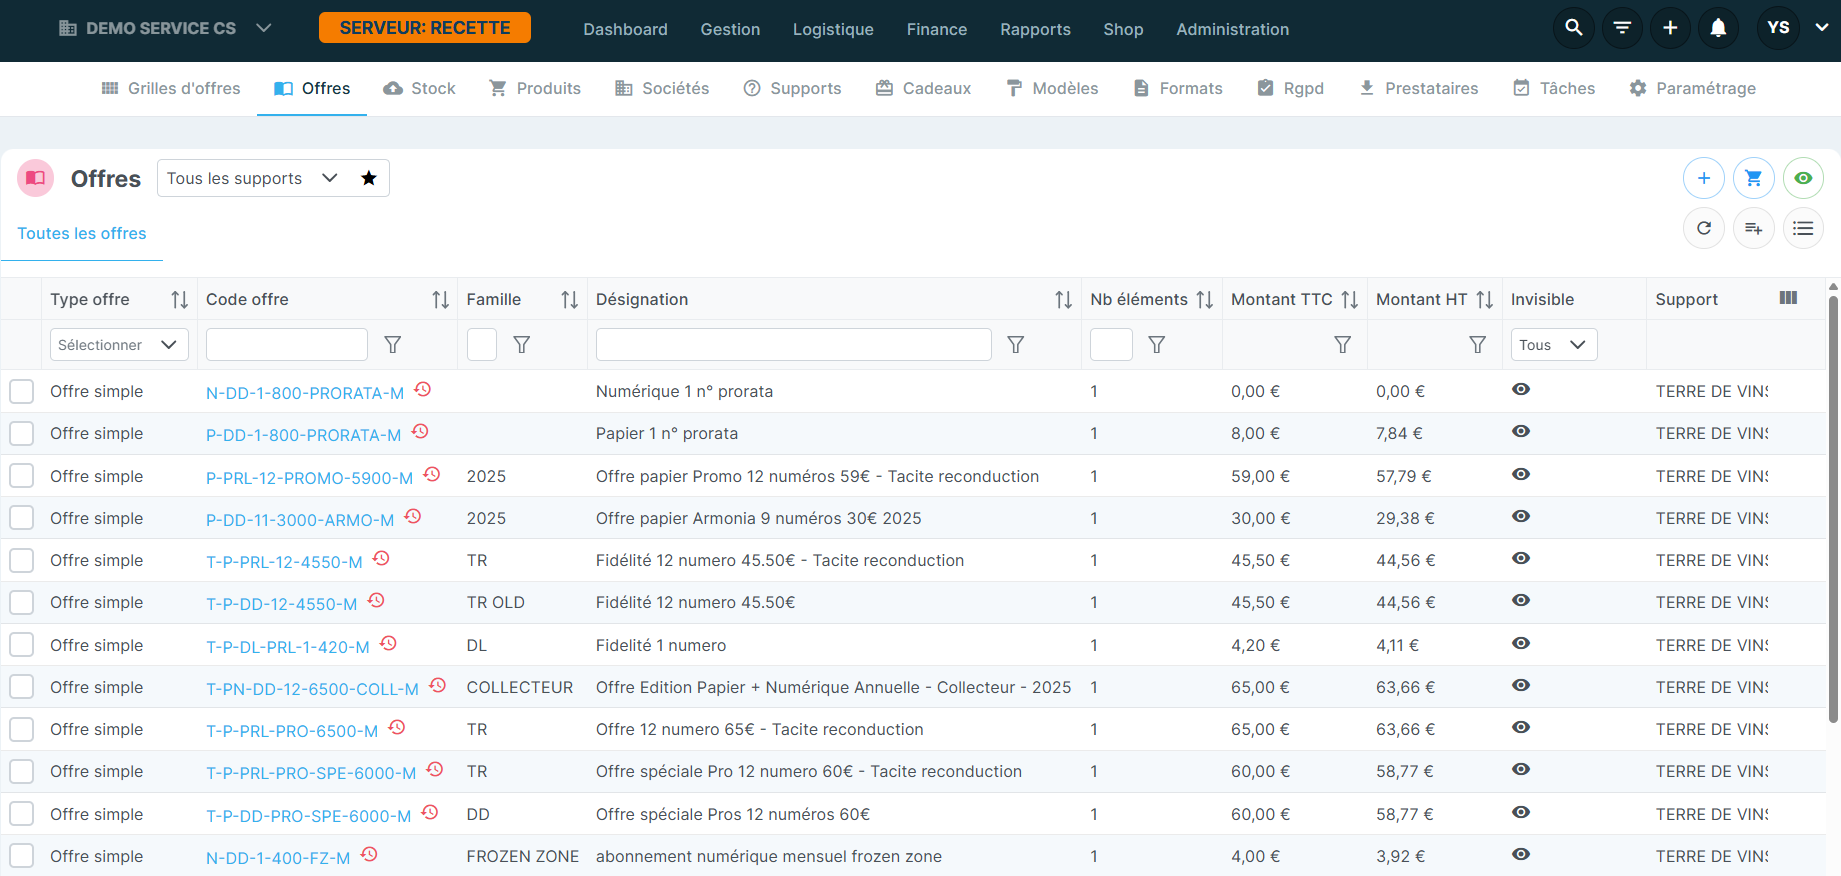Click the star favorite icon next to supports

(x=369, y=178)
